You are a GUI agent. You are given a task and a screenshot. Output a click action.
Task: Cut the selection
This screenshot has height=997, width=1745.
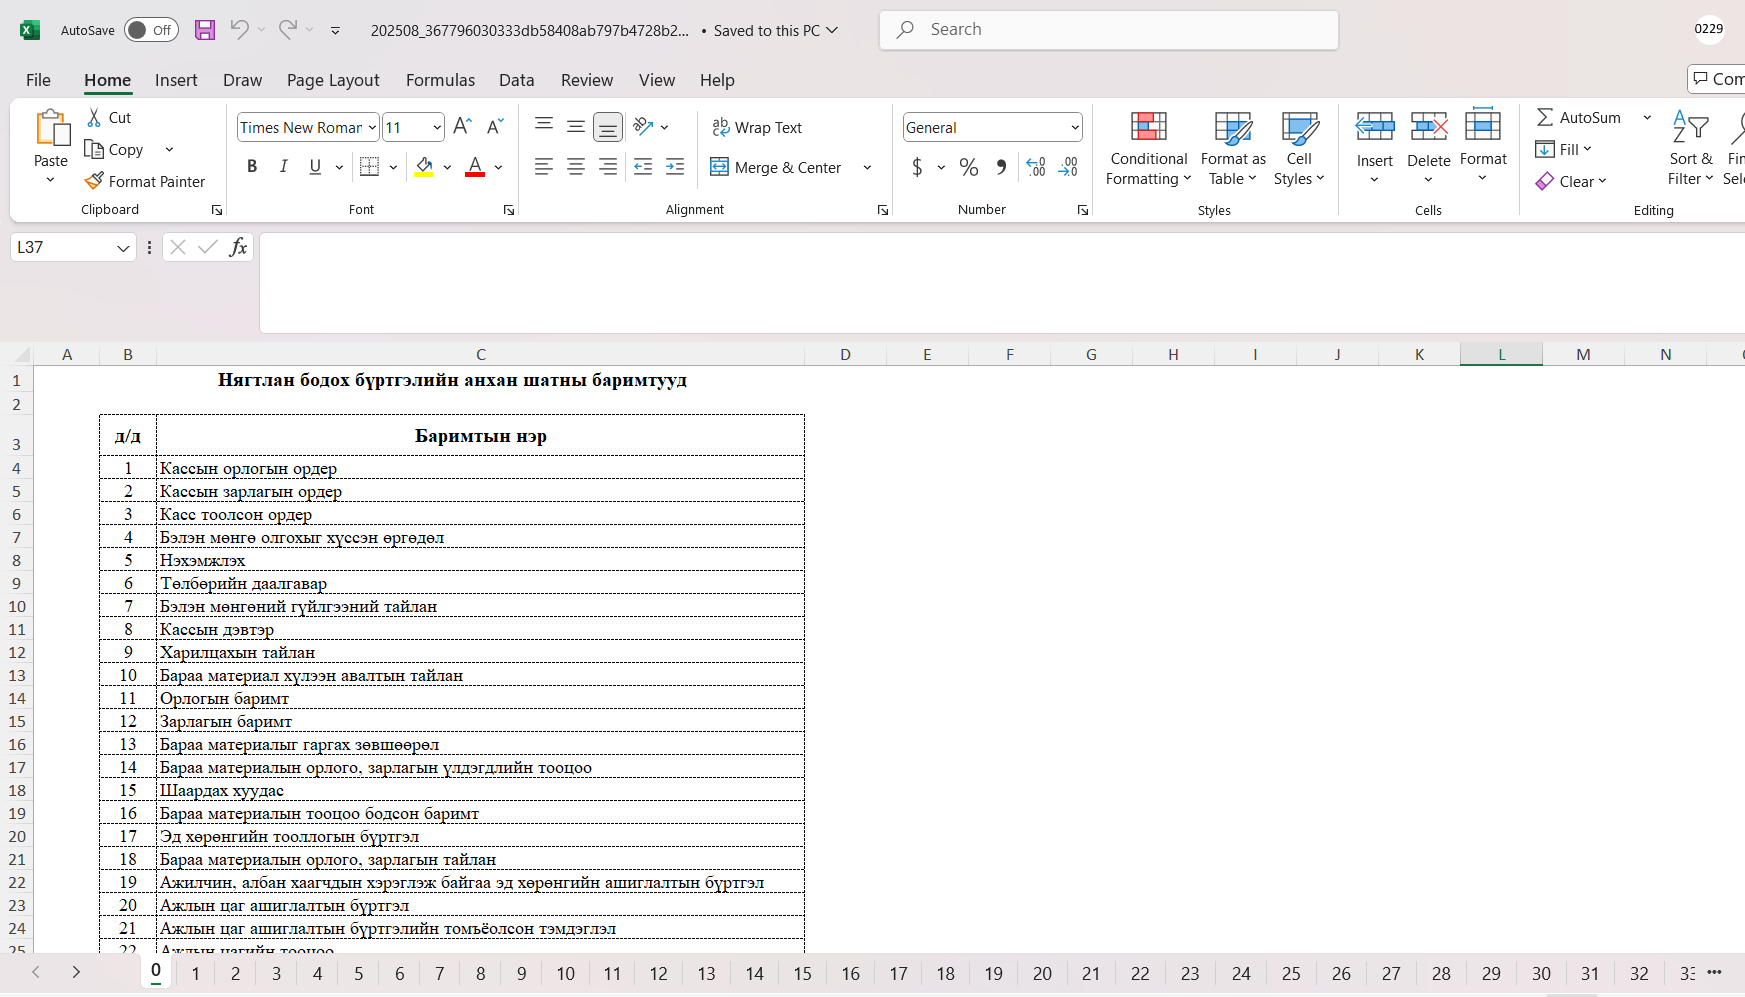click(109, 117)
